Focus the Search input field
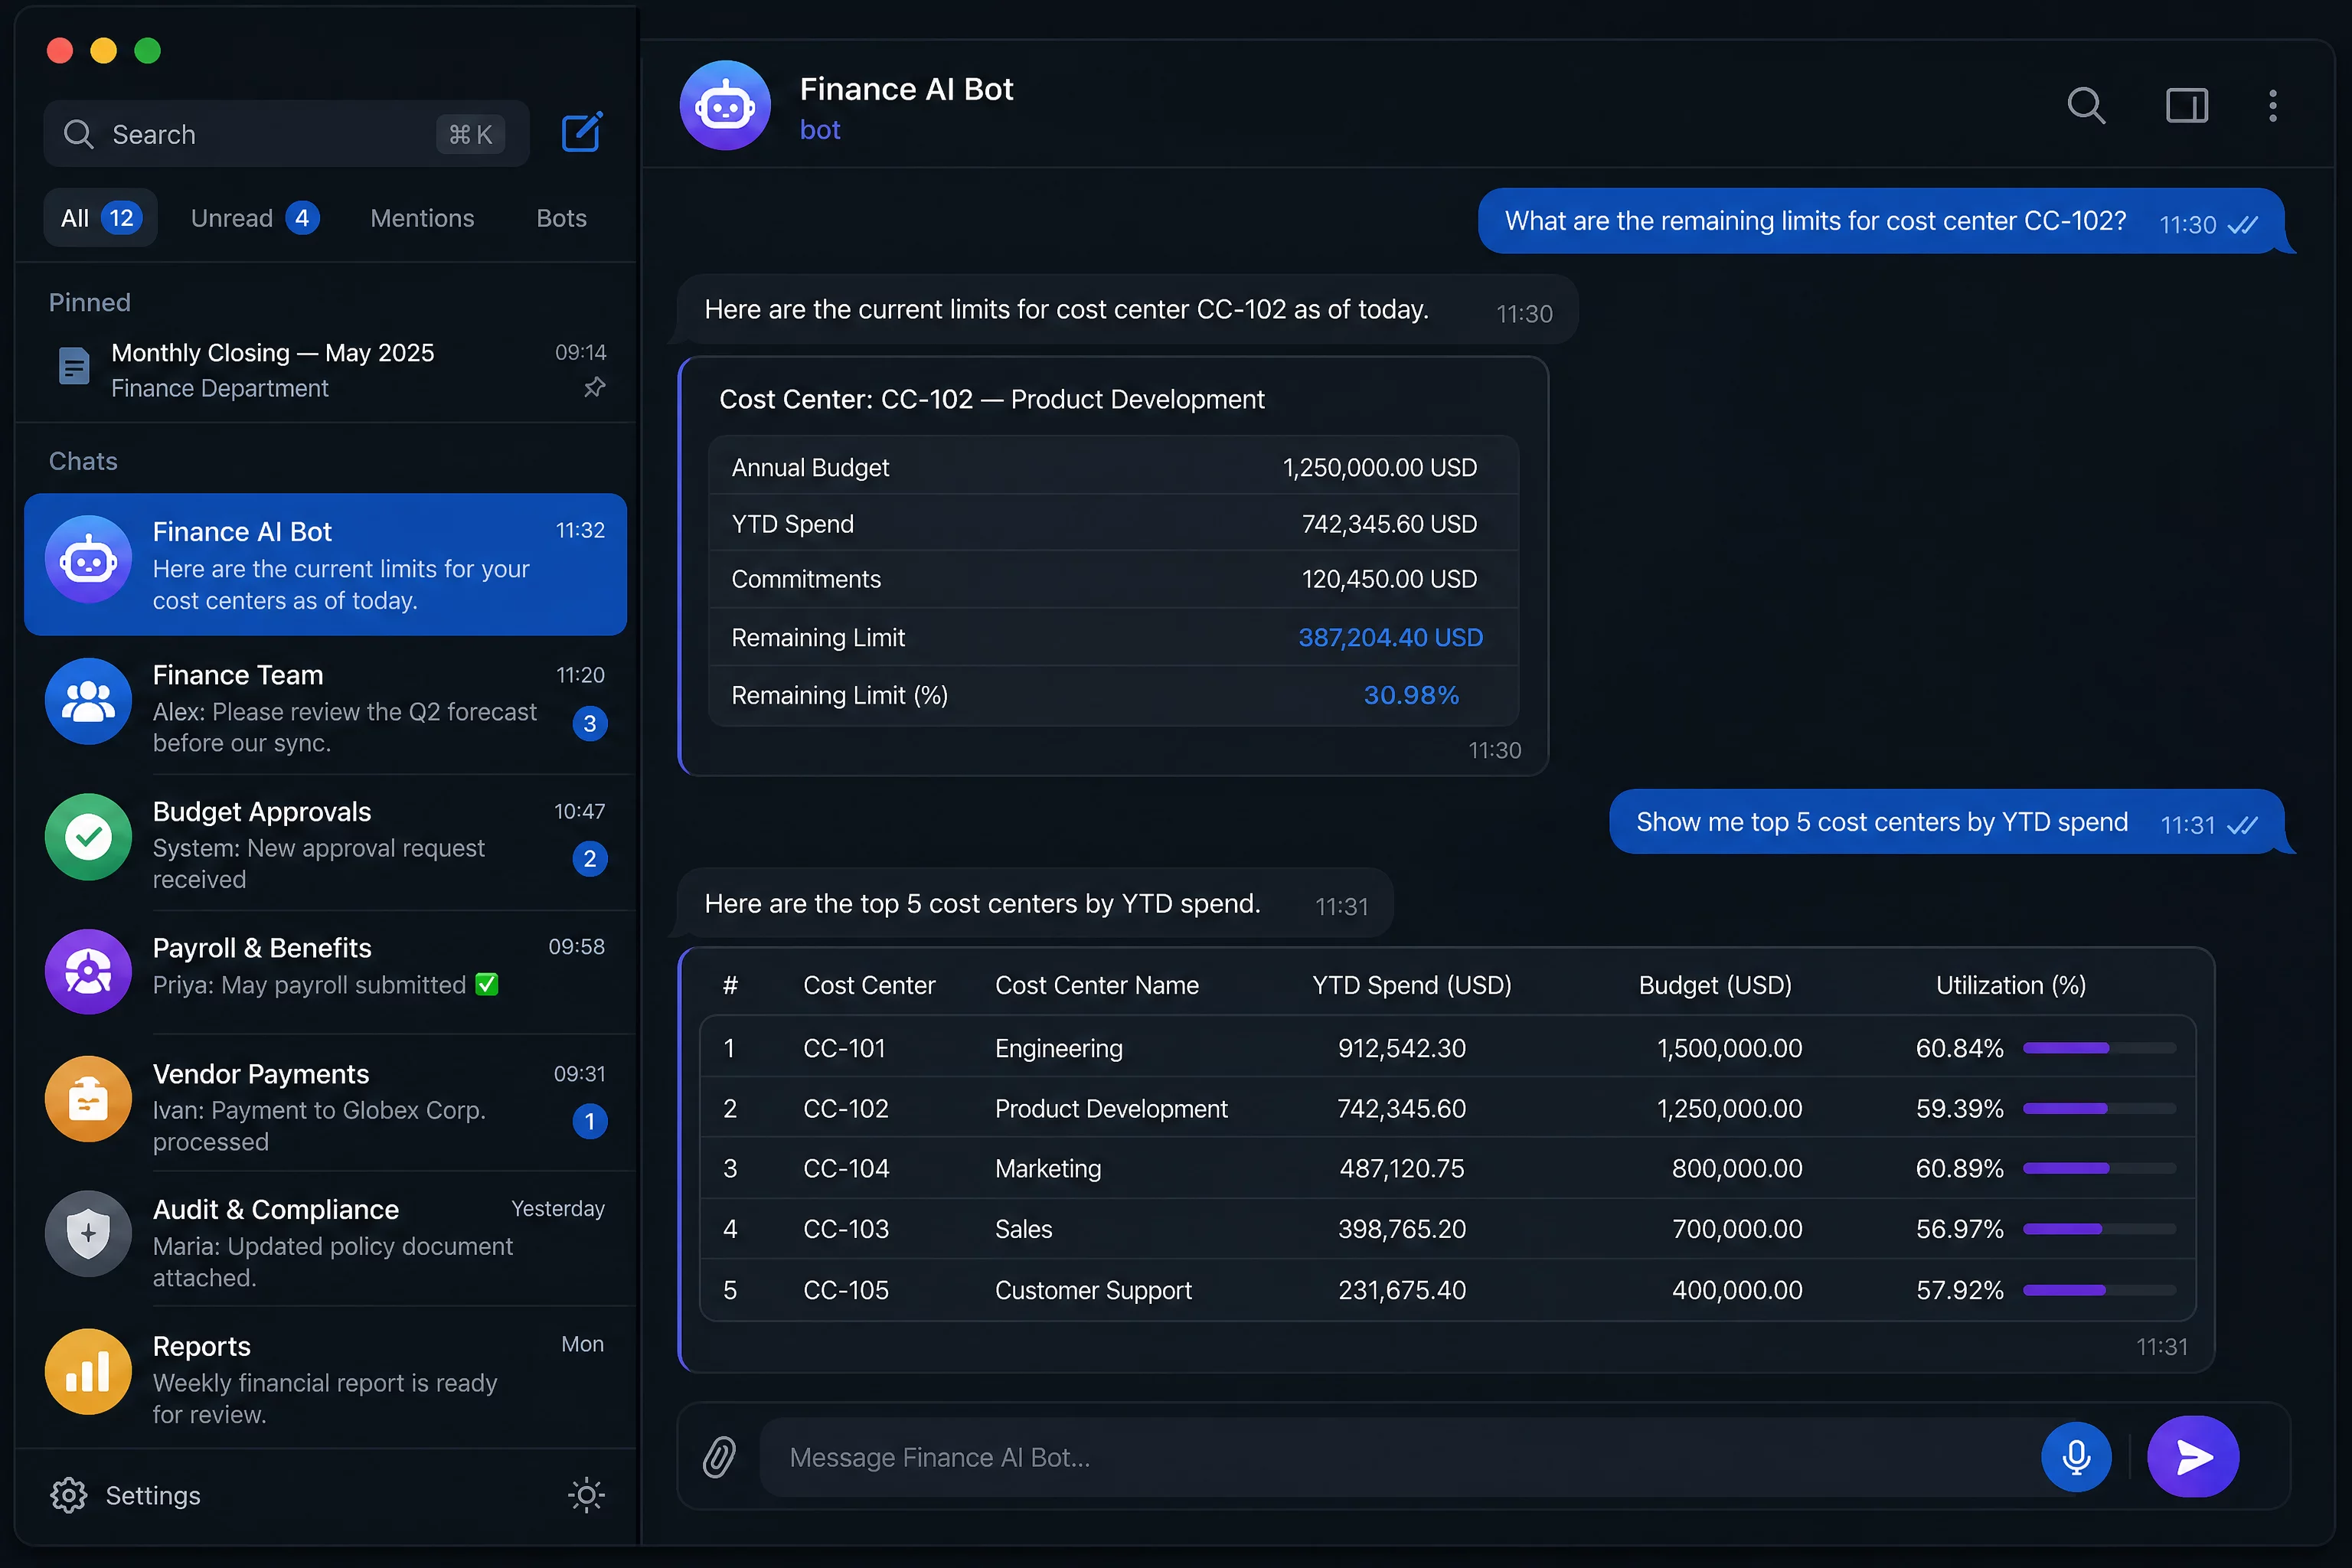 286,134
